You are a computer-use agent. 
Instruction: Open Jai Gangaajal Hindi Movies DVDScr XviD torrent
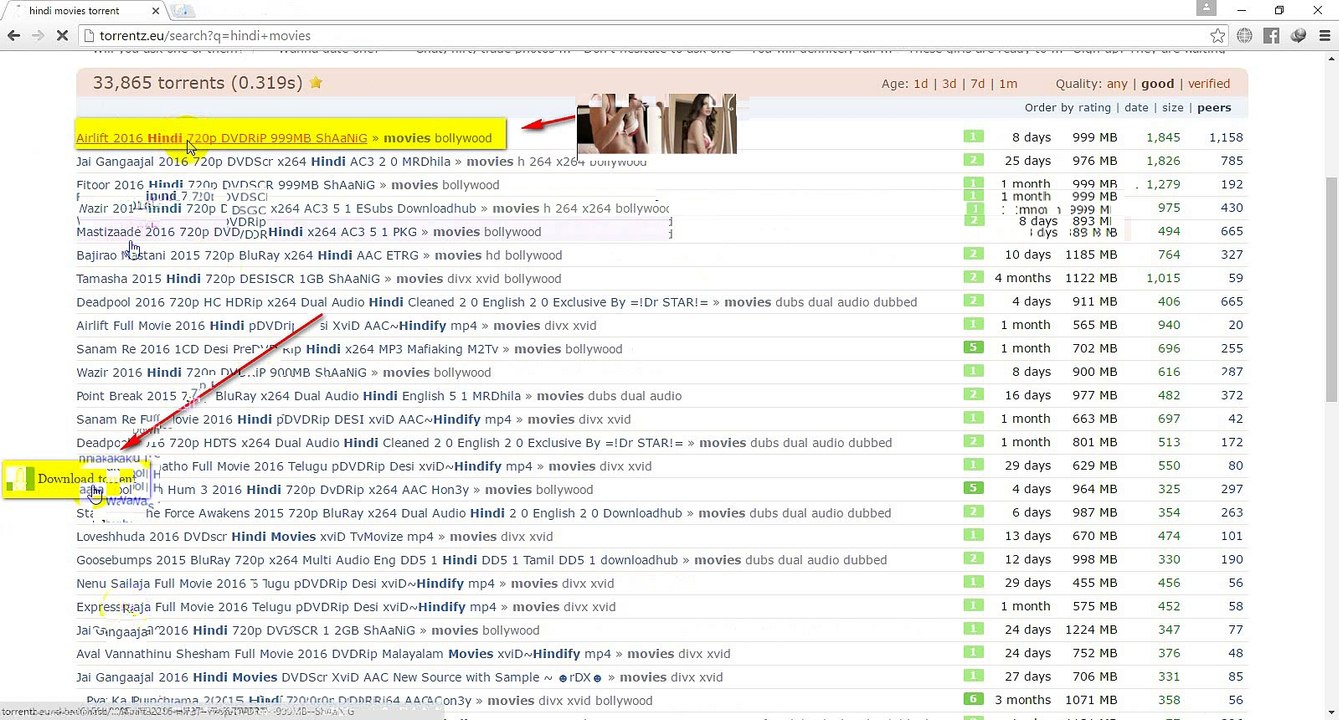click(x=340, y=677)
